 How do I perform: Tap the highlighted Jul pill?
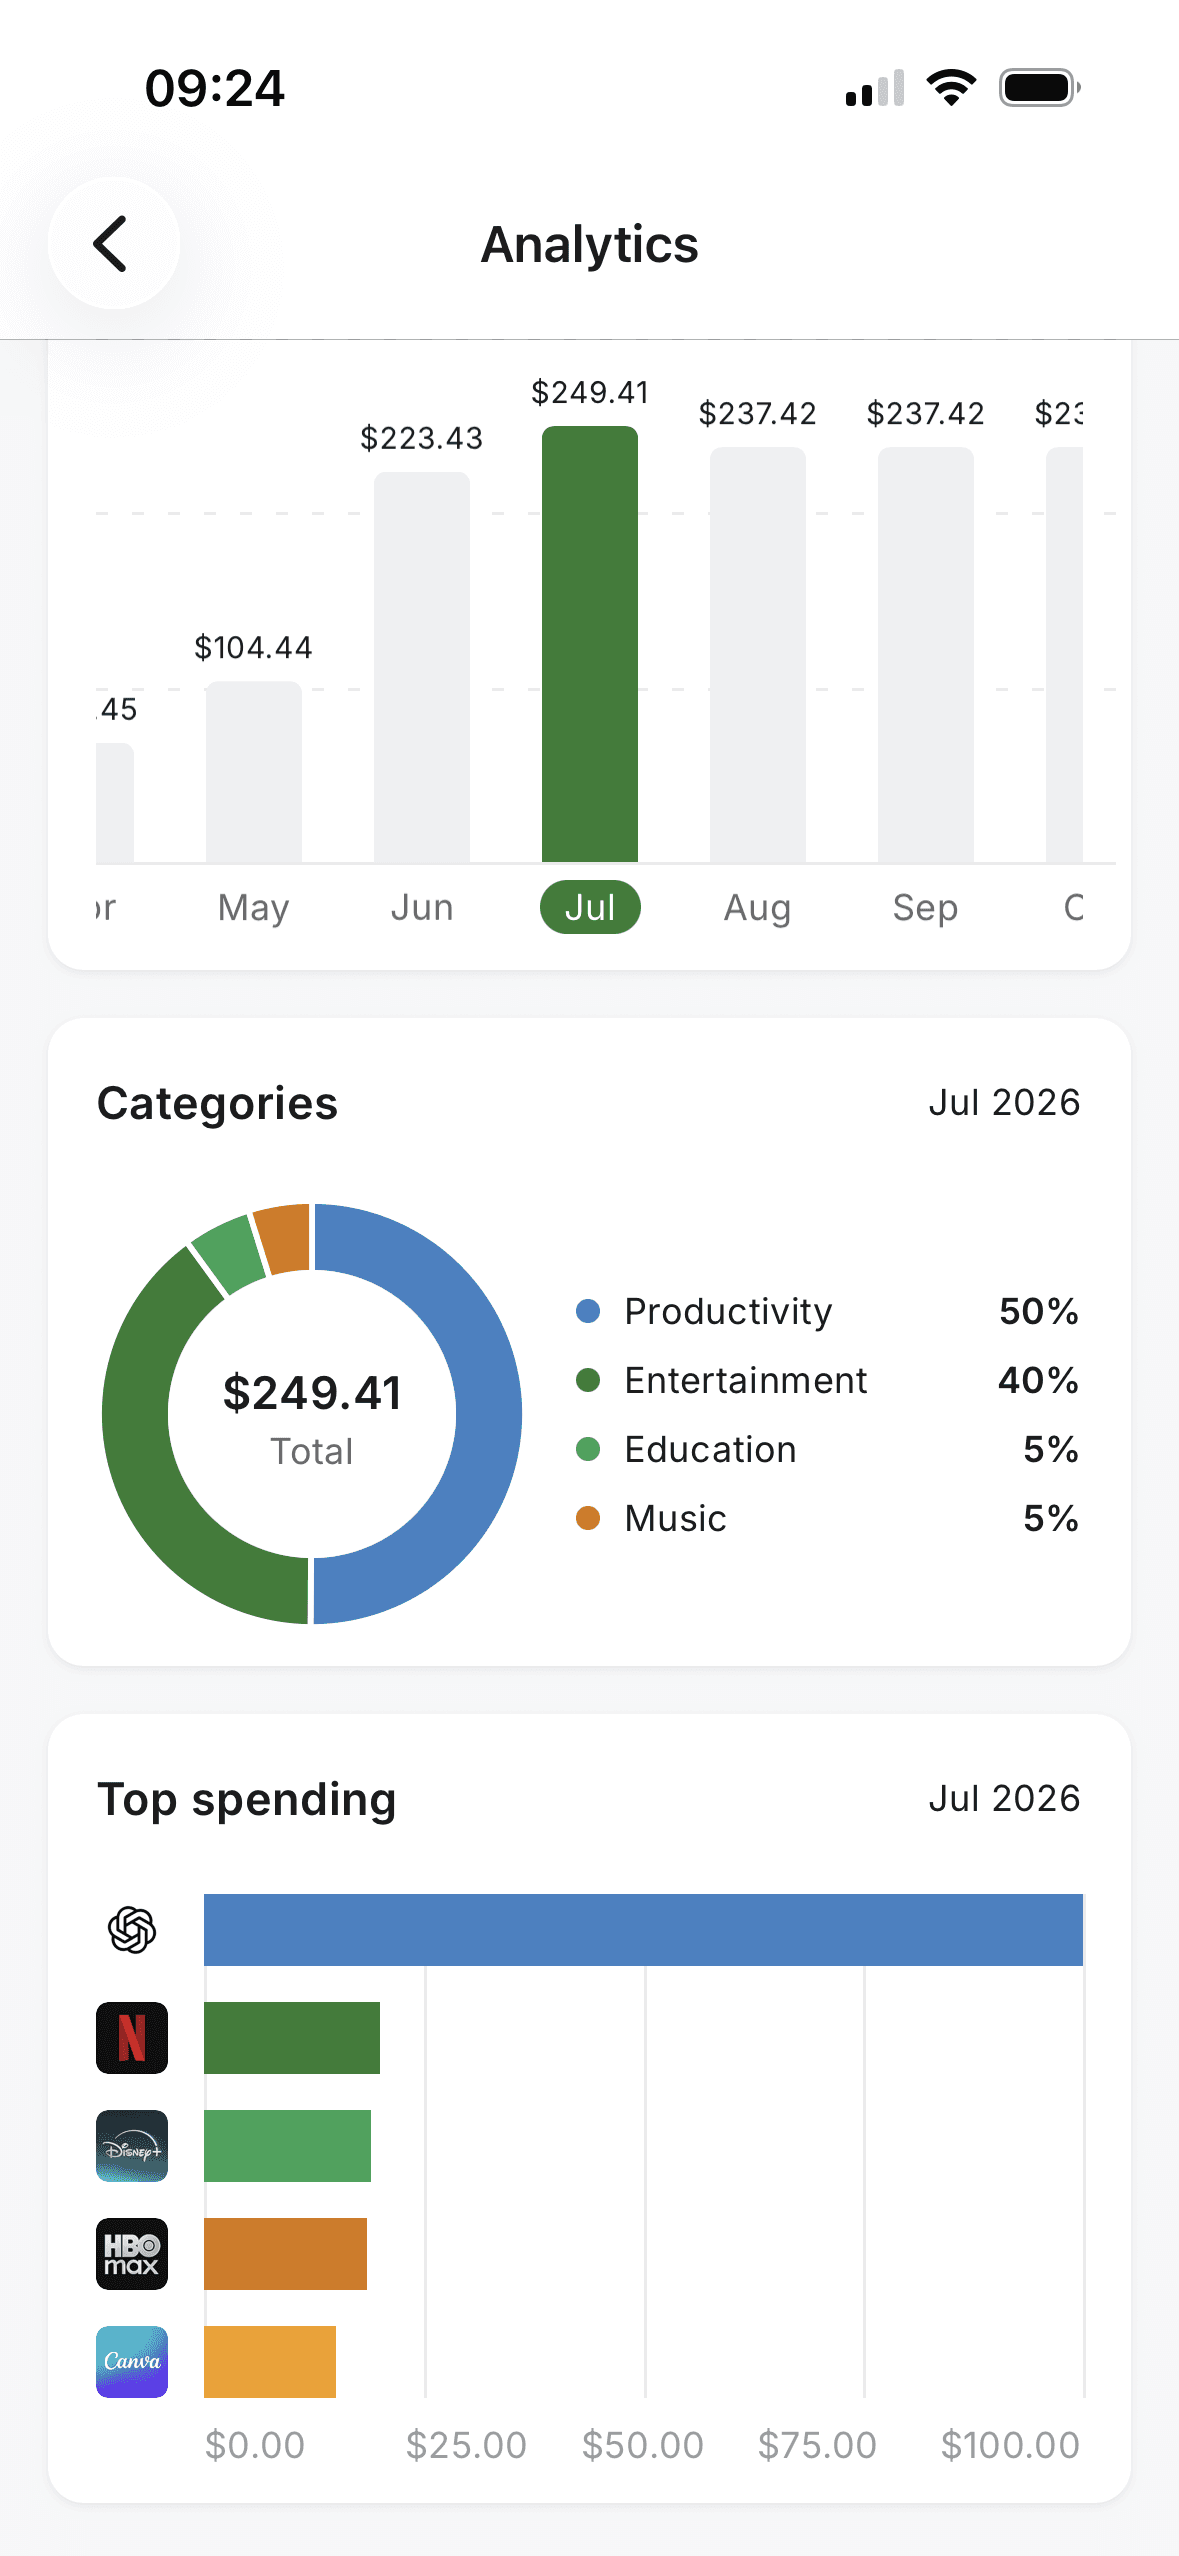tap(590, 907)
